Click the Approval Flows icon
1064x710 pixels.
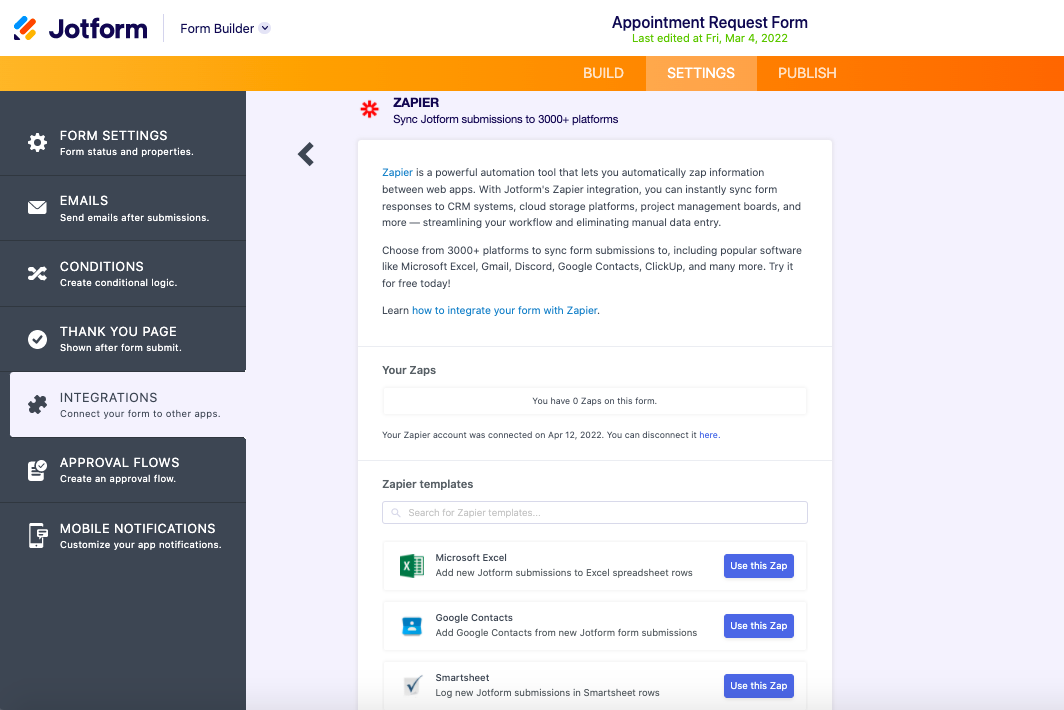click(x=37, y=470)
